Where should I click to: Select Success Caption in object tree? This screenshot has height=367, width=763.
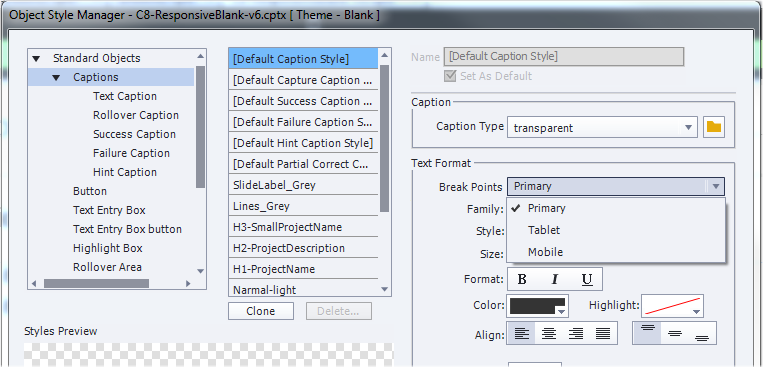coord(134,134)
